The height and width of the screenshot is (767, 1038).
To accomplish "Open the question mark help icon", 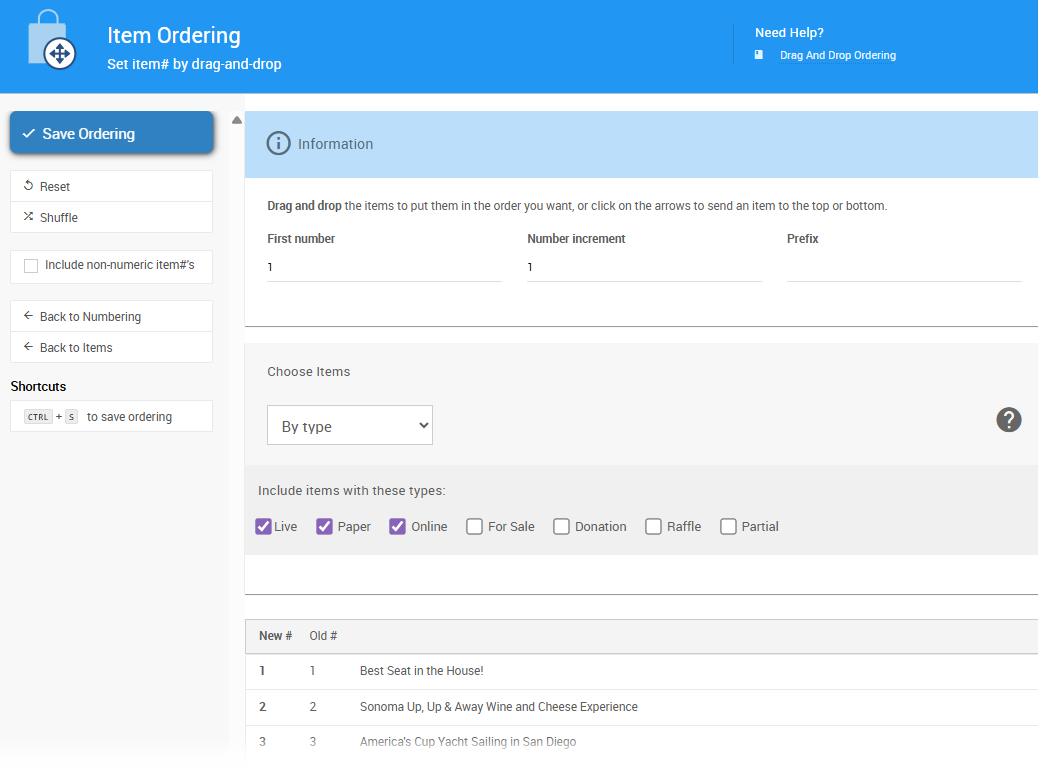I will click(x=1009, y=420).
